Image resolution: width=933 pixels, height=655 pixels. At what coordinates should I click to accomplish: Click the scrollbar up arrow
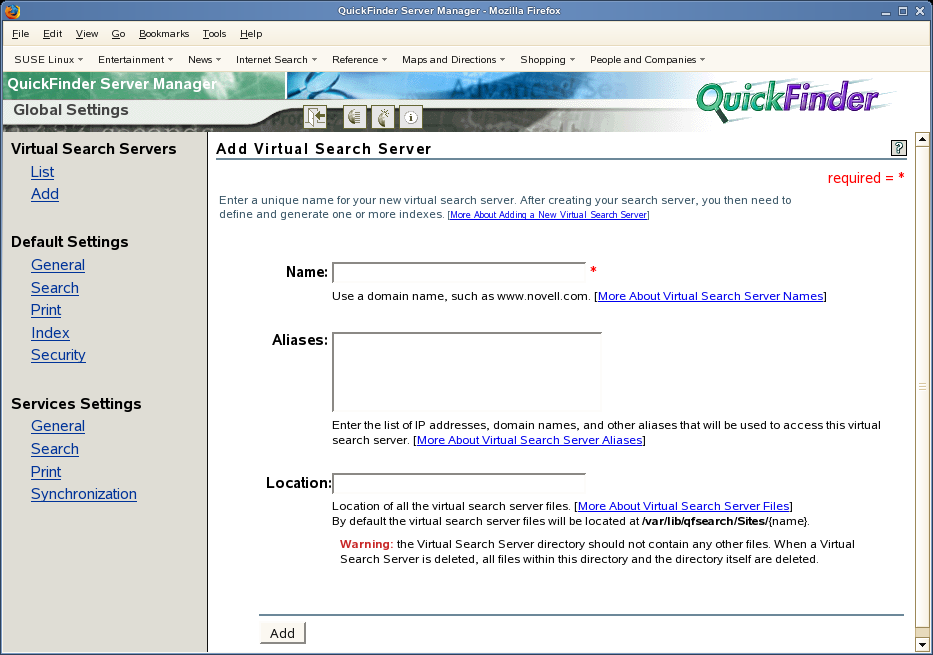pos(922,139)
